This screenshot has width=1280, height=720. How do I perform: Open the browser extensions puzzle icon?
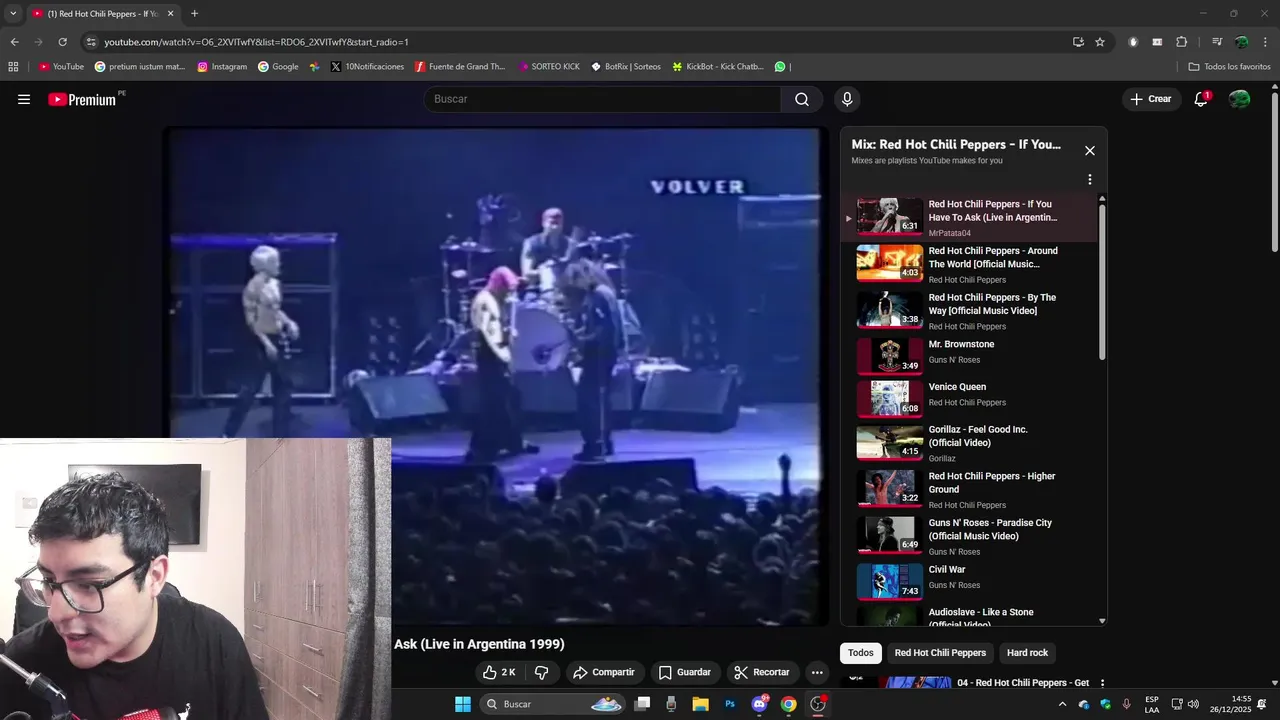(1181, 42)
